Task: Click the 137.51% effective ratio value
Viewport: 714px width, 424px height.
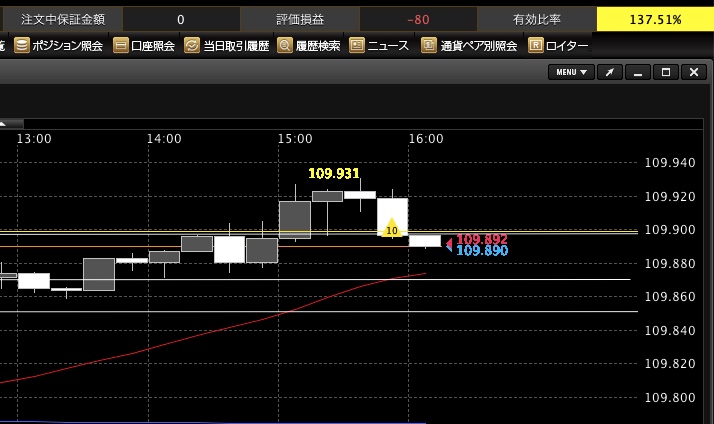Action: pos(655,20)
